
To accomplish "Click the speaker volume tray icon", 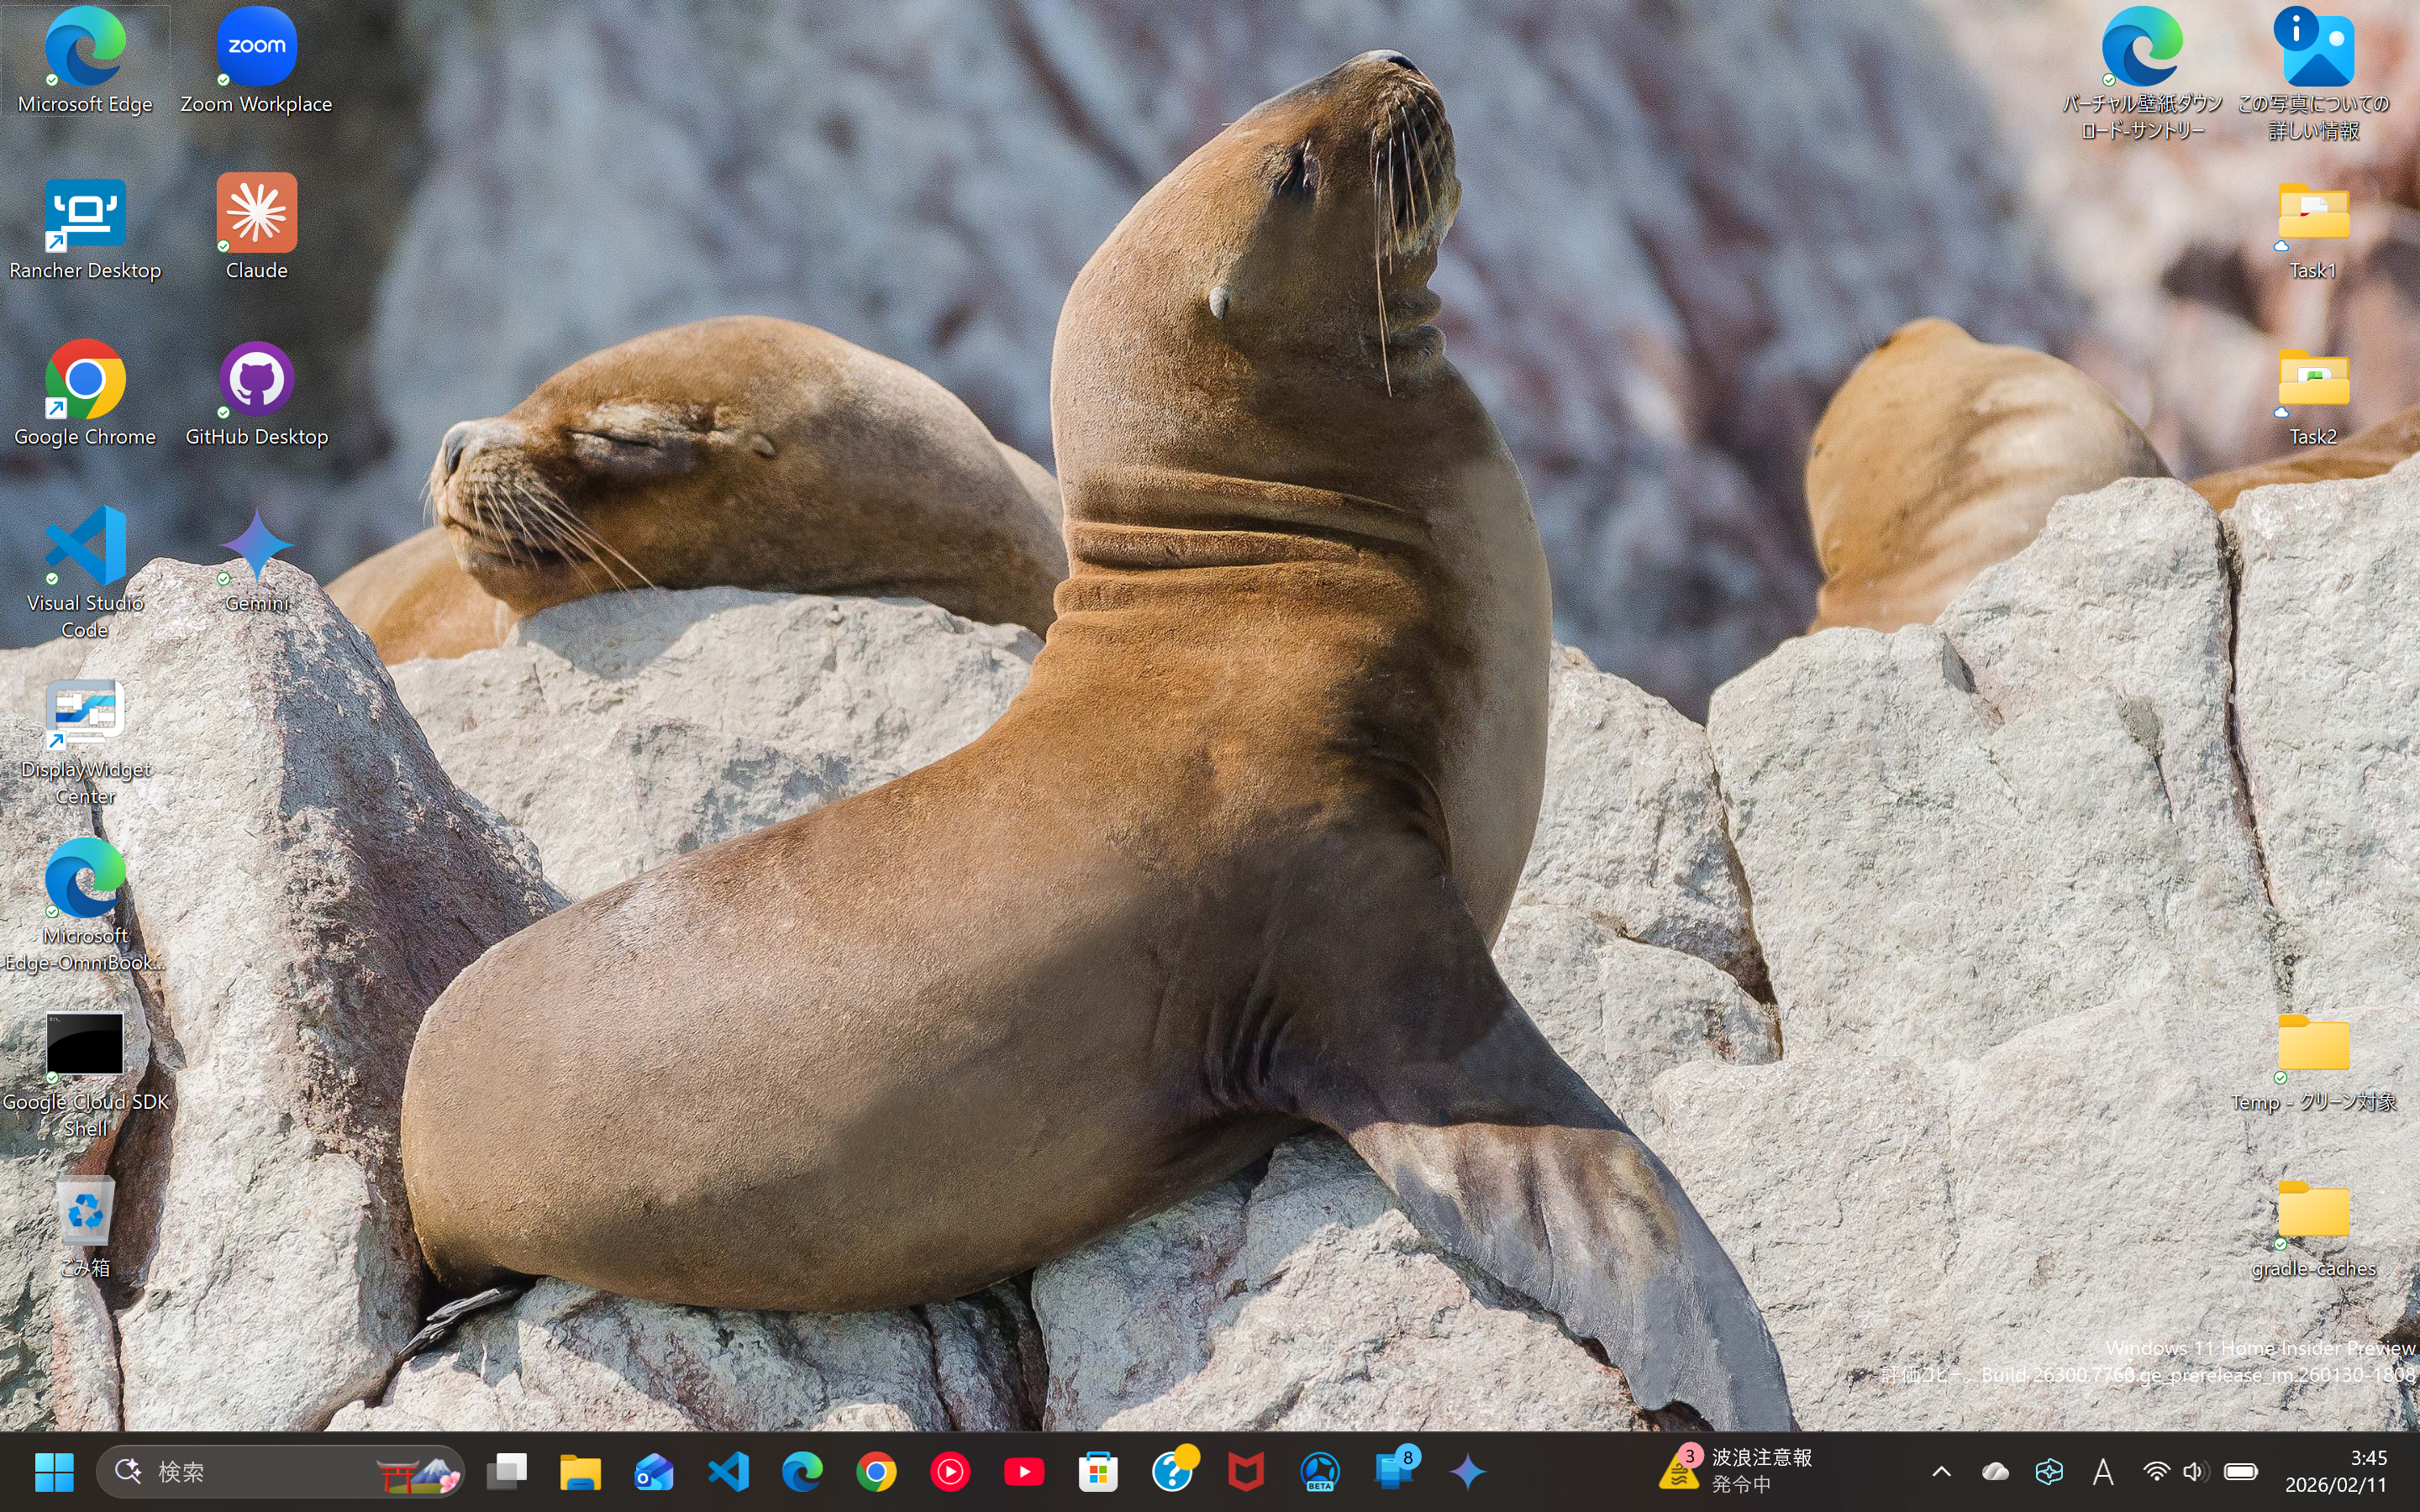I will pos(2194,1471).
